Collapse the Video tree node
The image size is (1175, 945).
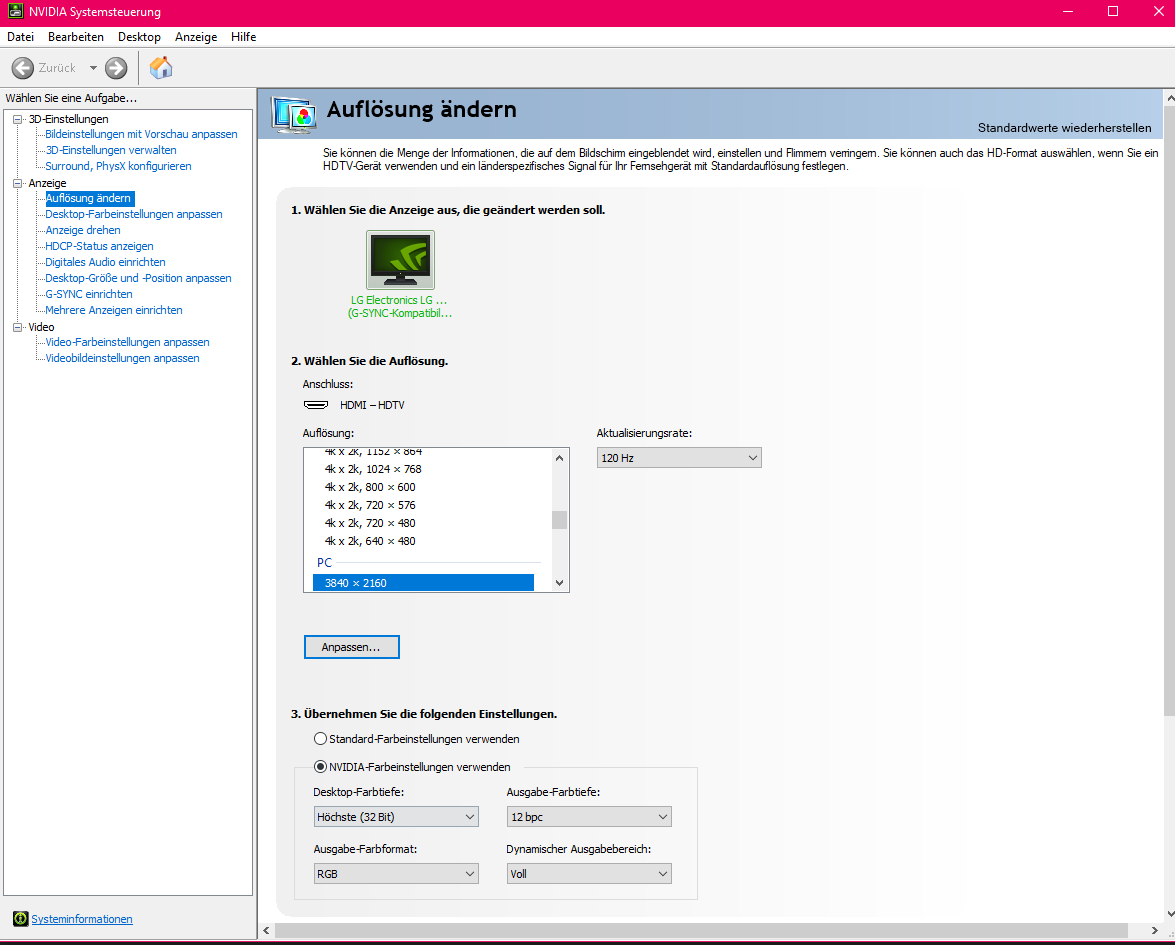tap(18, 327)
